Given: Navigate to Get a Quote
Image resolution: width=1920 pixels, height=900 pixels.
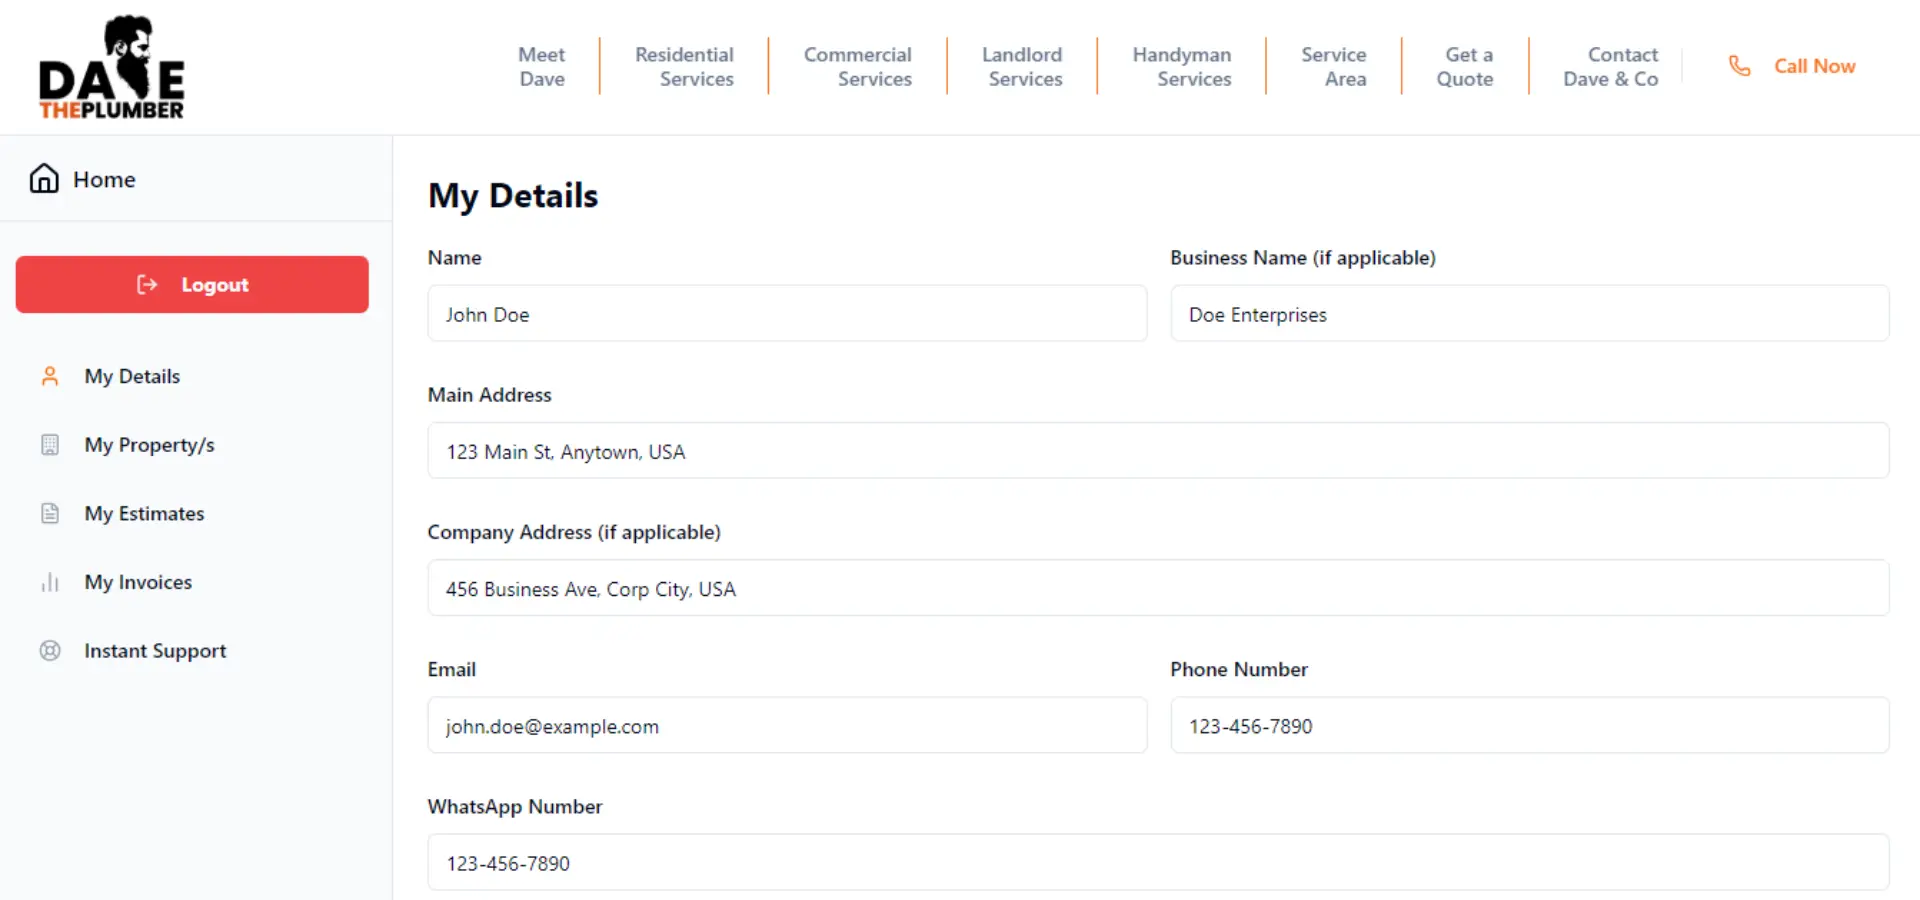Looking at the screenshot, I should tap(1465, 67).
